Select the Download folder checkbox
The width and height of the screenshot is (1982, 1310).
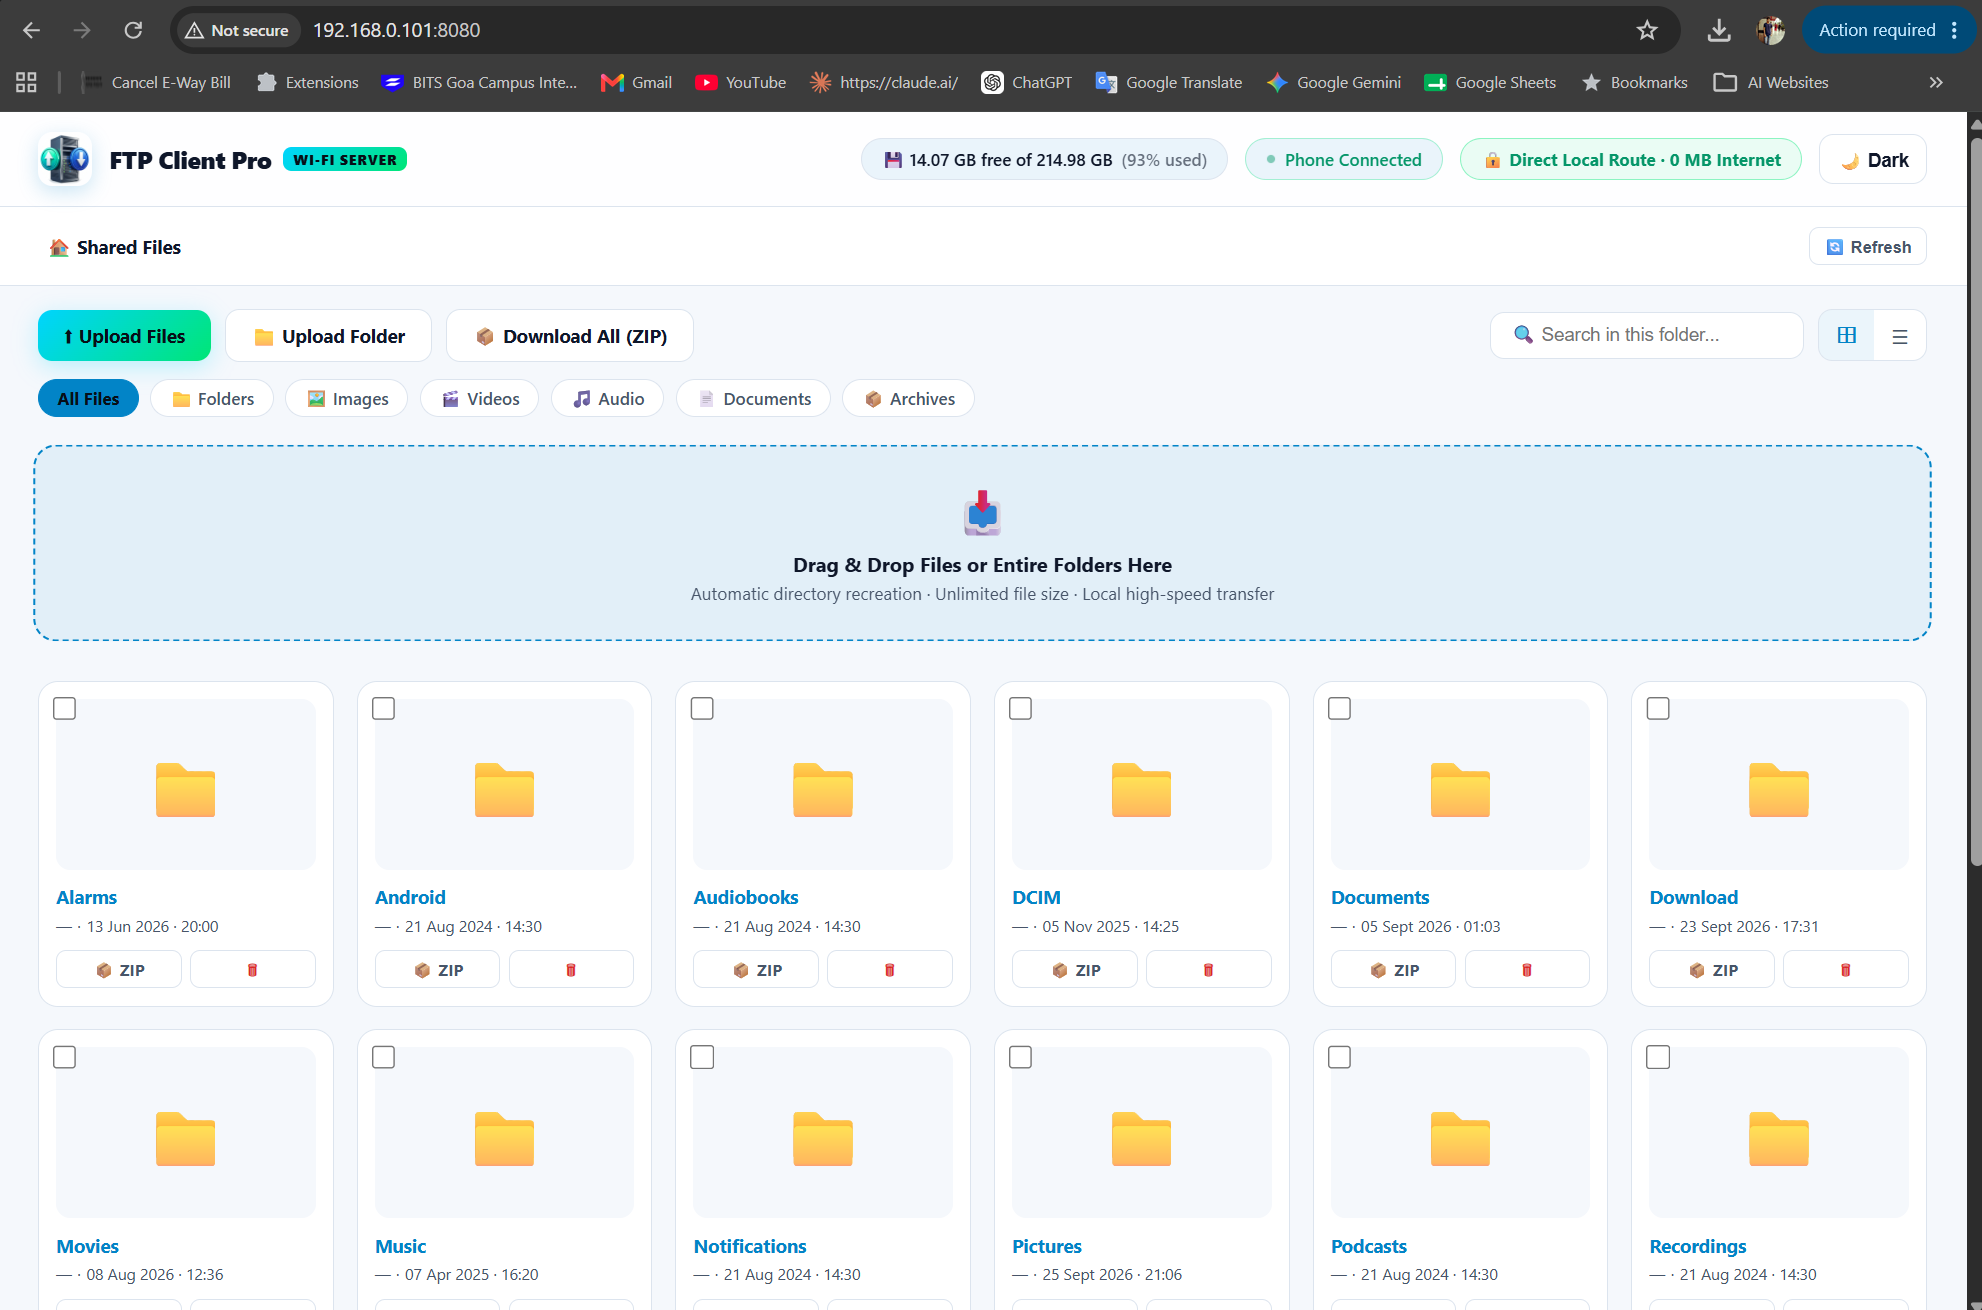click(x=1658, y=709)
